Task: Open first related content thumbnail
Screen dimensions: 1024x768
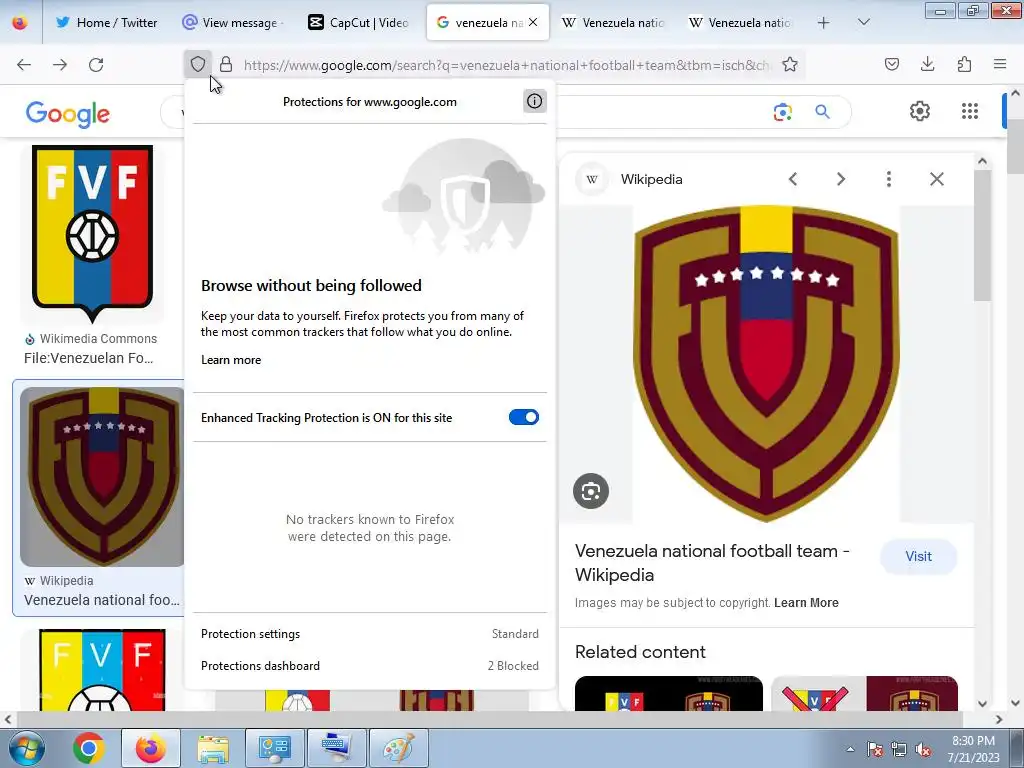Action: tap(669, 694)
